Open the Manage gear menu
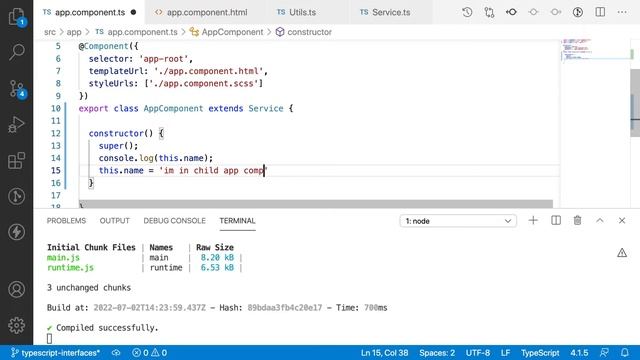This screenshot has height=360, width=640. click(16, 325)
